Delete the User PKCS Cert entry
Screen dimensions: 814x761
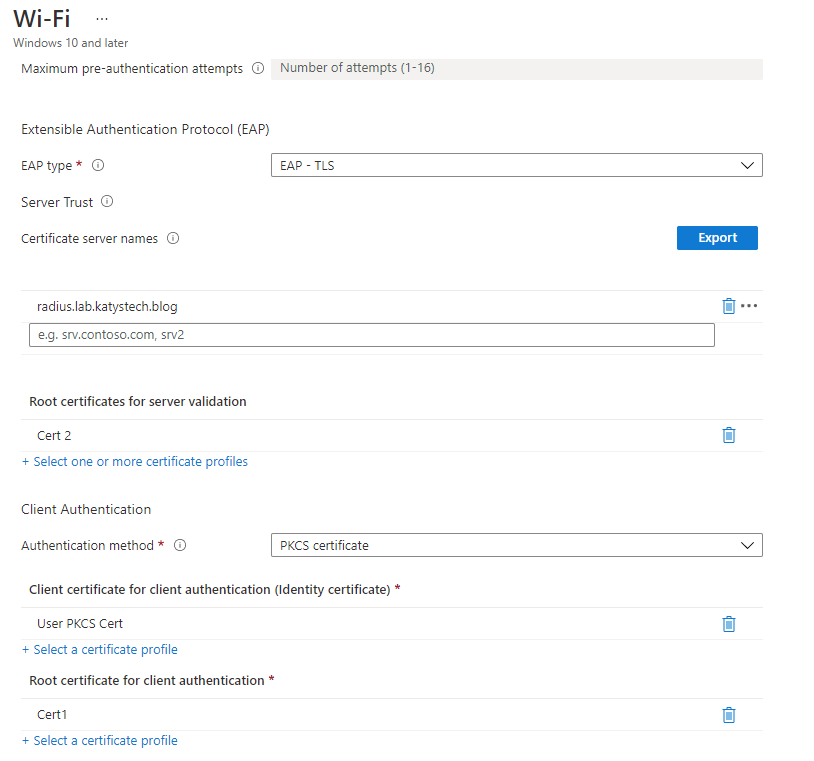pyautogui.click(x=728, y=624)
